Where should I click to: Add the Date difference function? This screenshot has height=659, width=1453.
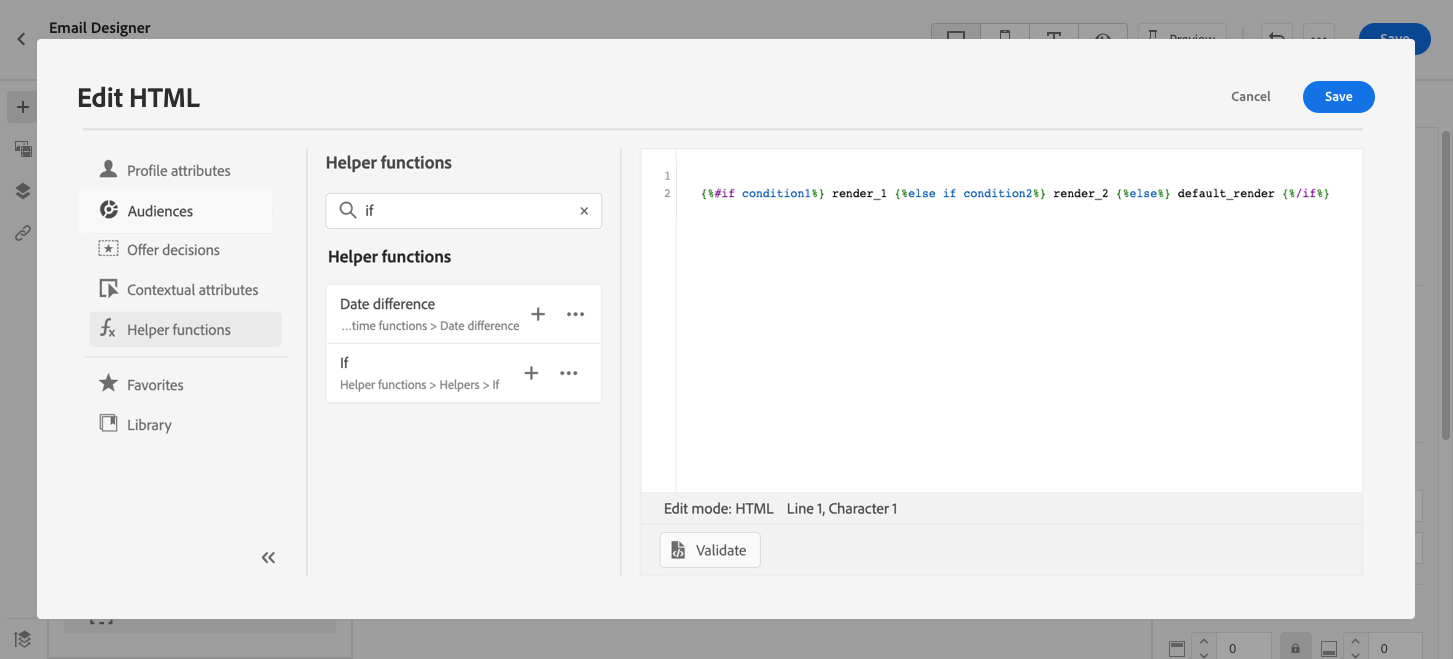coord(538,314)
